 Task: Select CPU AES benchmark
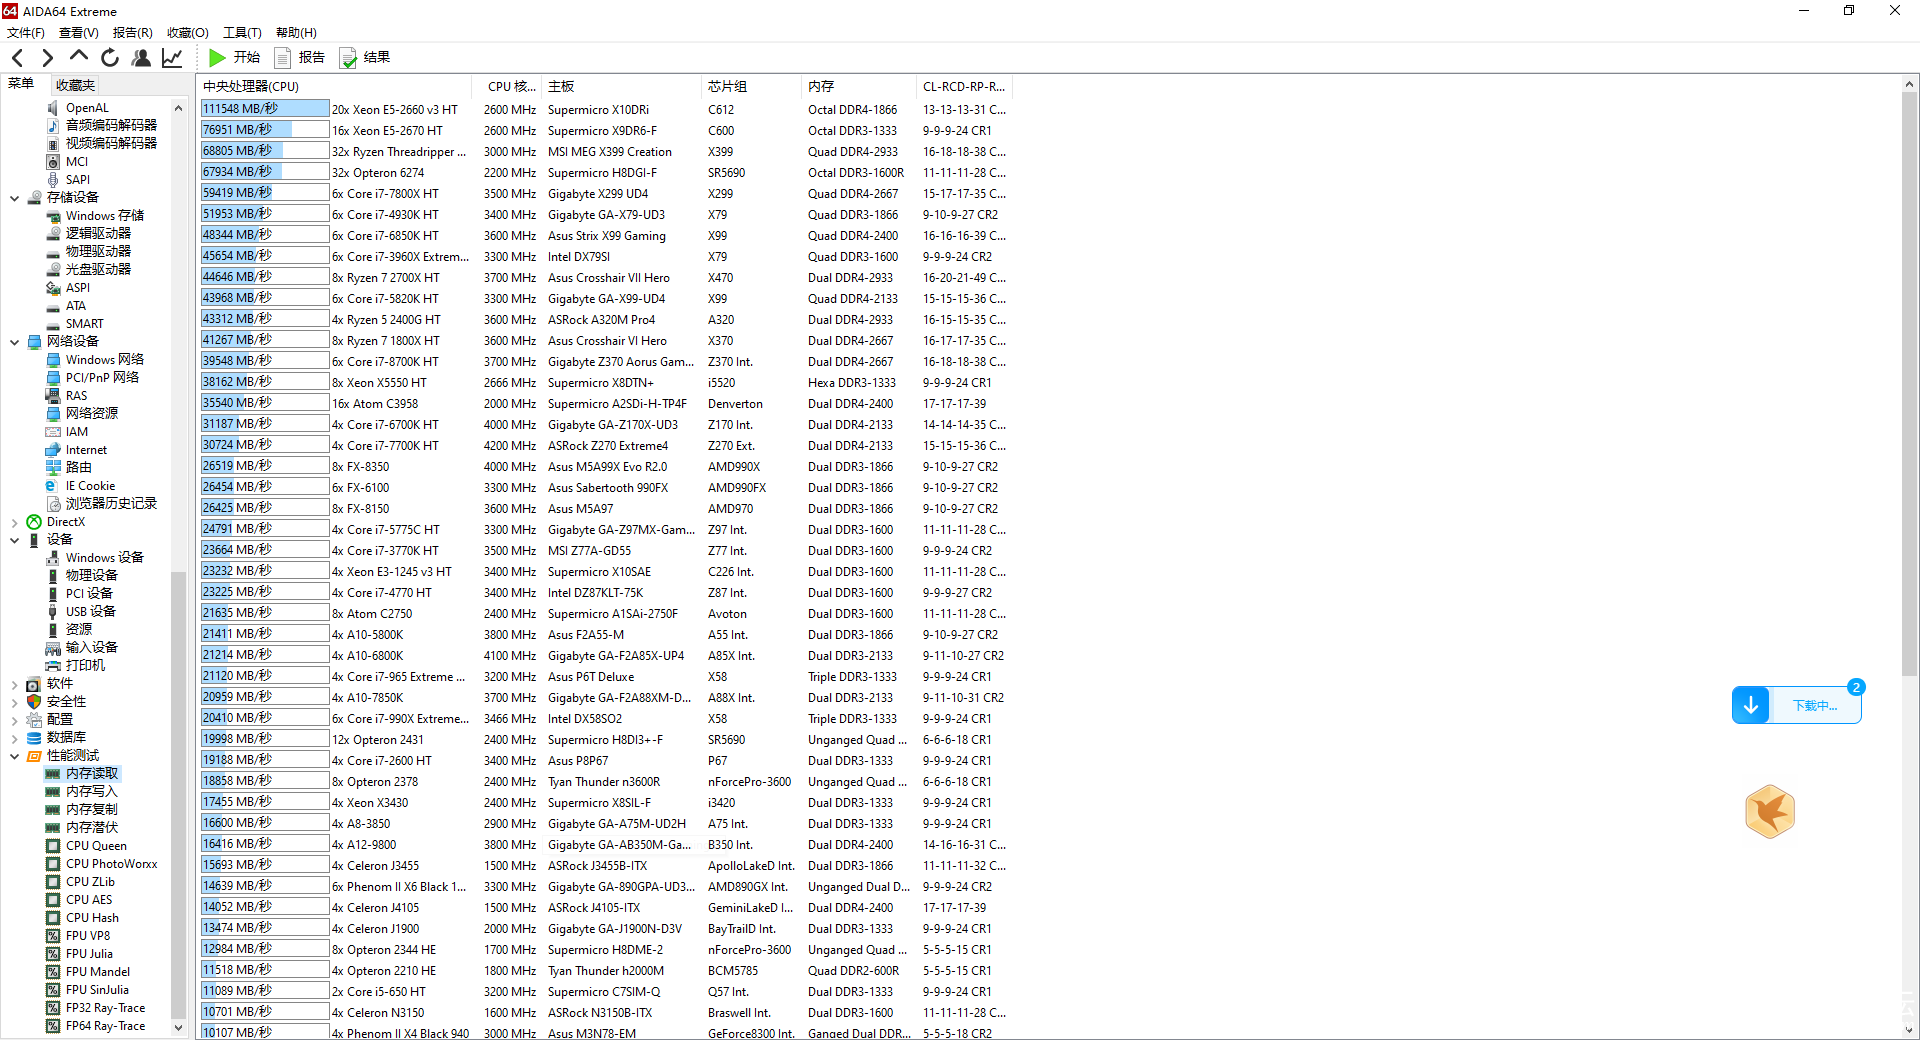89,900
